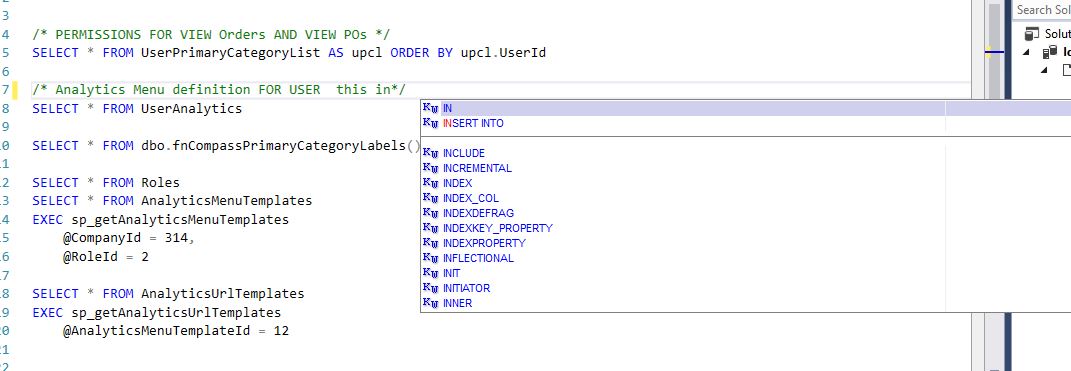Click the PERMISSIONS FOR VIEW Orders comment
Image resolution: width=1071 pixels, height=371 pixels.
pyautogui.click(x=211, y=34)
